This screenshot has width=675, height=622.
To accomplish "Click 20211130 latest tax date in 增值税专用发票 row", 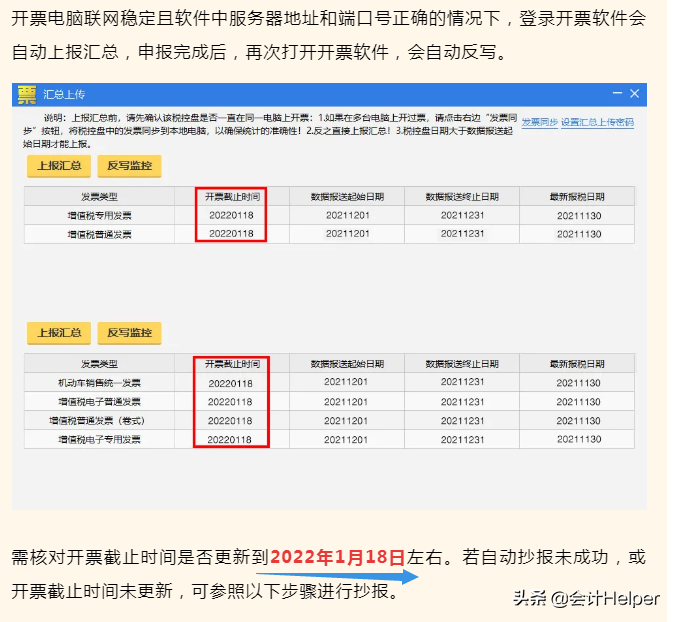I will (579, 216).
